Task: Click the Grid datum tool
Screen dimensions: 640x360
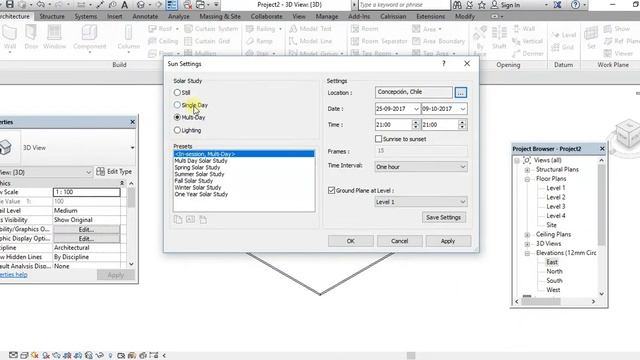Action: 562,47
